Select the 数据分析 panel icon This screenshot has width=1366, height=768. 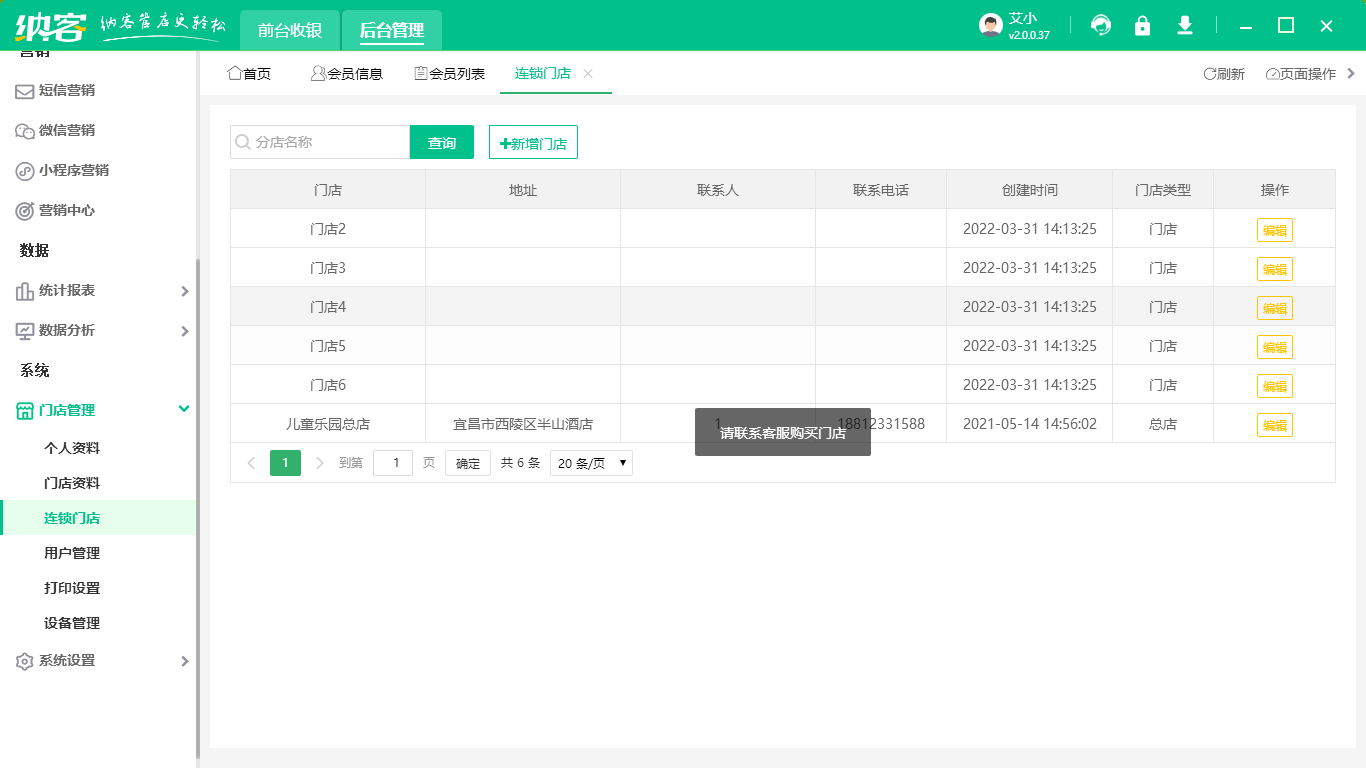23,330
